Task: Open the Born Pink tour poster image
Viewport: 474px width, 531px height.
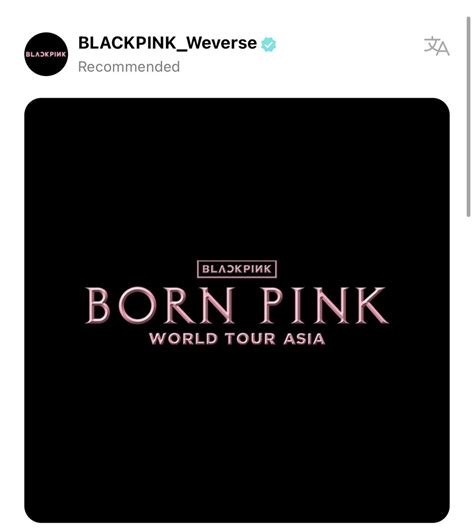Action: tap(237, 310)
